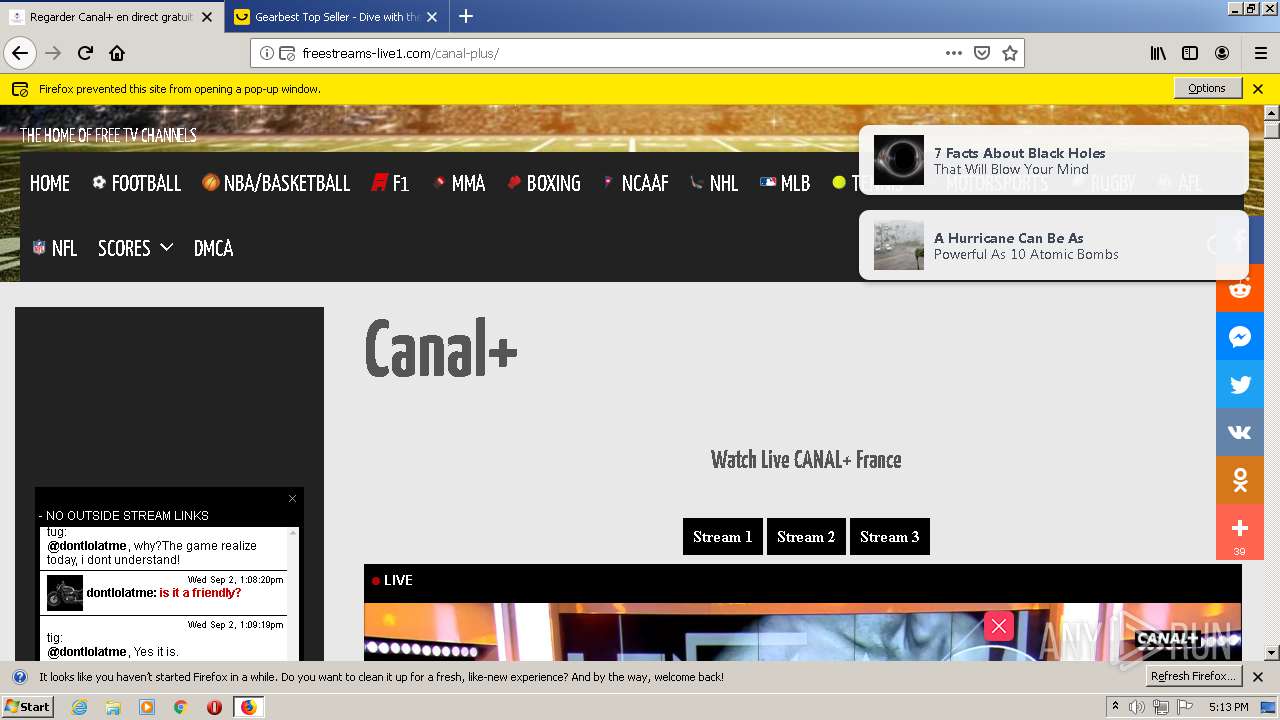1280x720 pixels.
Task: Click the volume icon in system tray
Action: (1137, 707)
